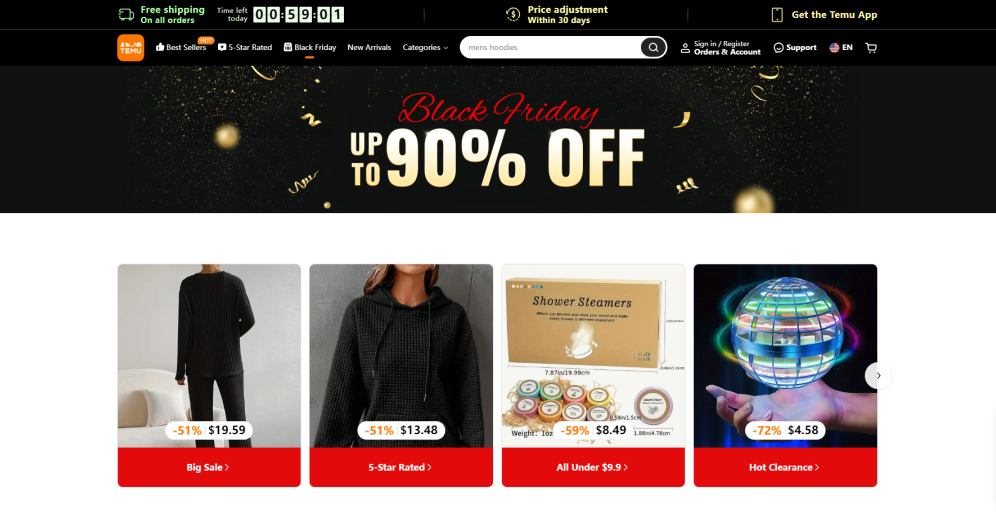Focus the mens hoodies search field

[x=550, y=48]
